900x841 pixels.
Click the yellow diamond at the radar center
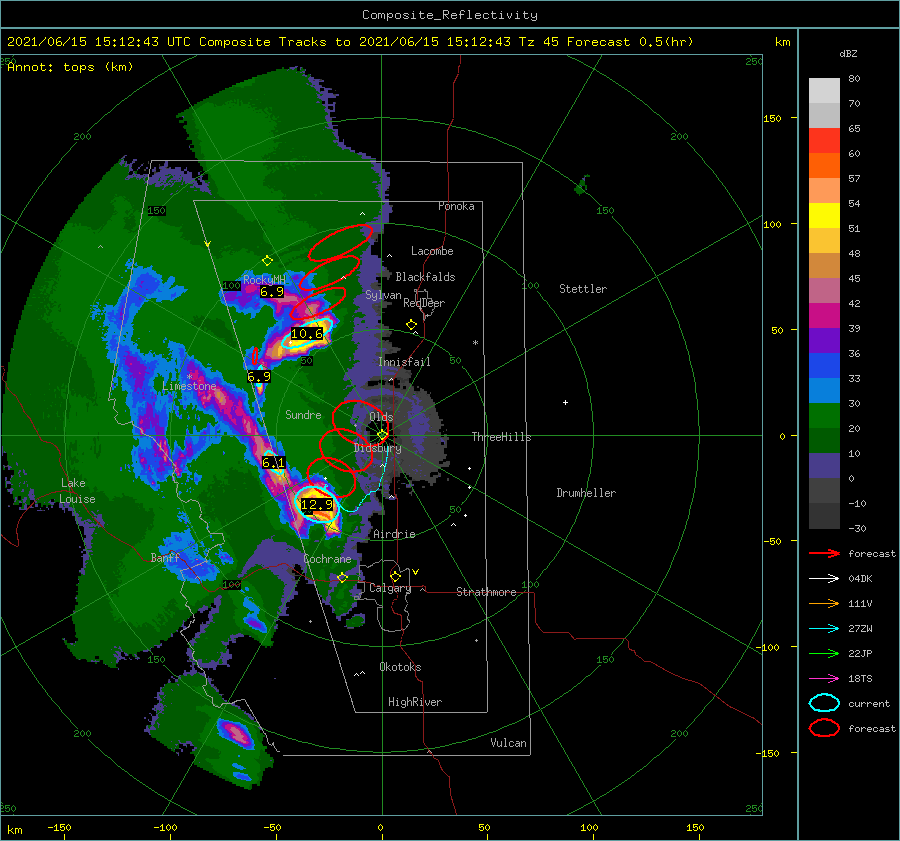pyautogui.click(x=382, y=435)
